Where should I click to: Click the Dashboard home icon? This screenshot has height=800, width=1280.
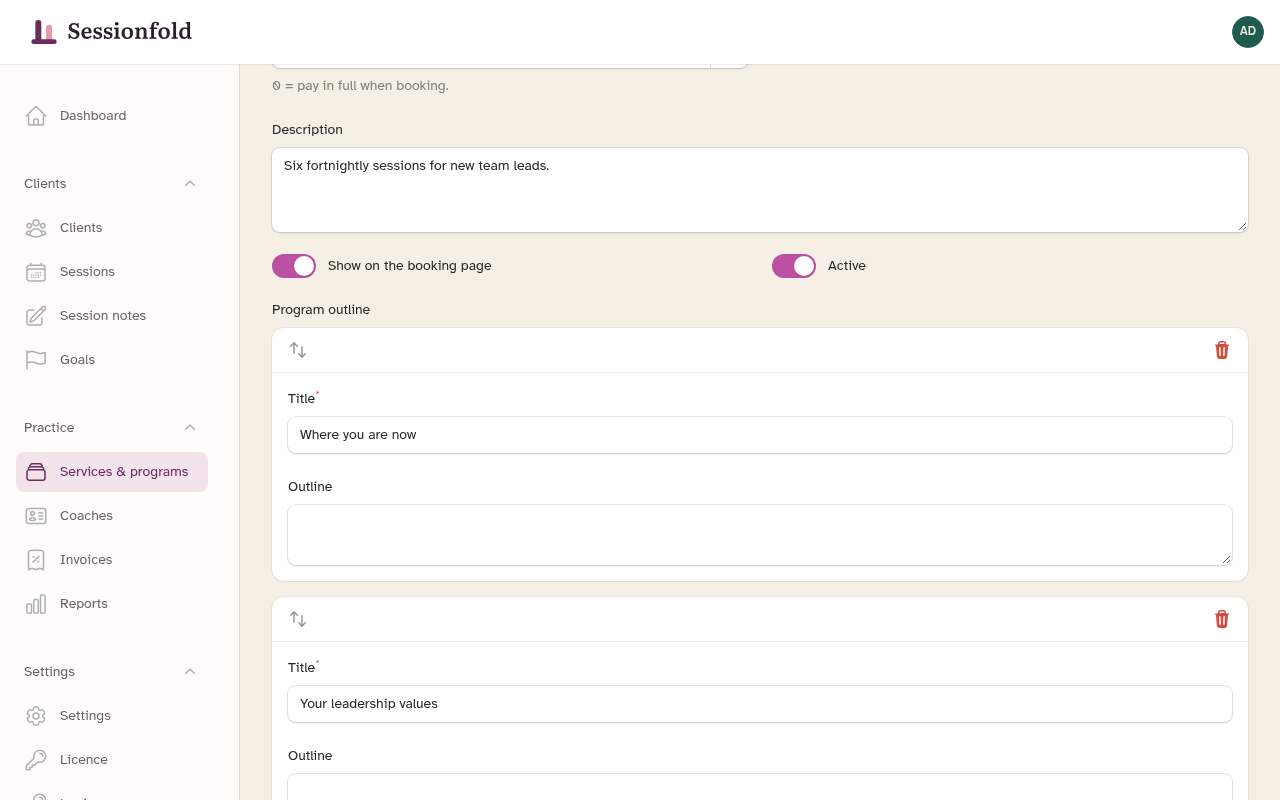tap(36, 116)
